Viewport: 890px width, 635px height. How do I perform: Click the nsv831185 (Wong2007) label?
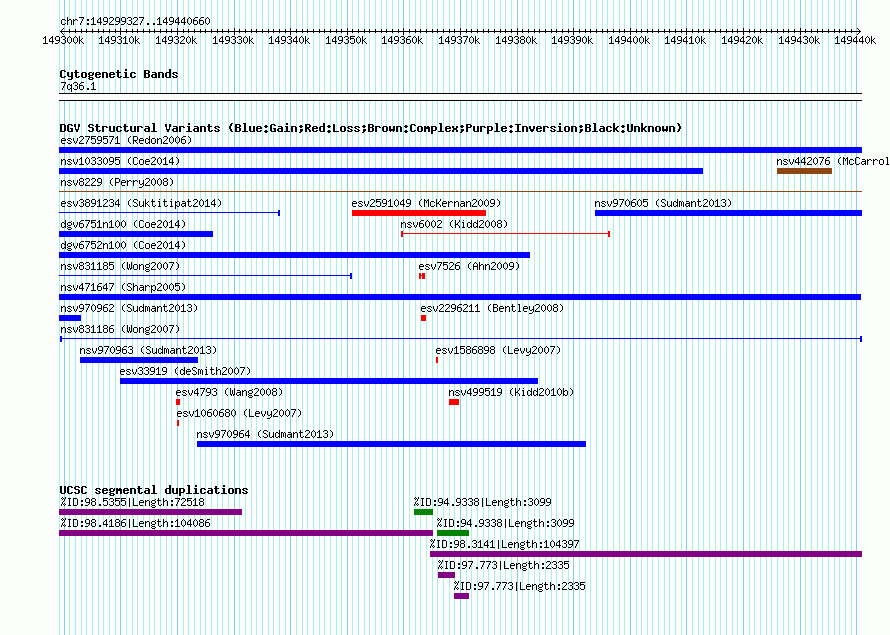click(x=120, y=266)
